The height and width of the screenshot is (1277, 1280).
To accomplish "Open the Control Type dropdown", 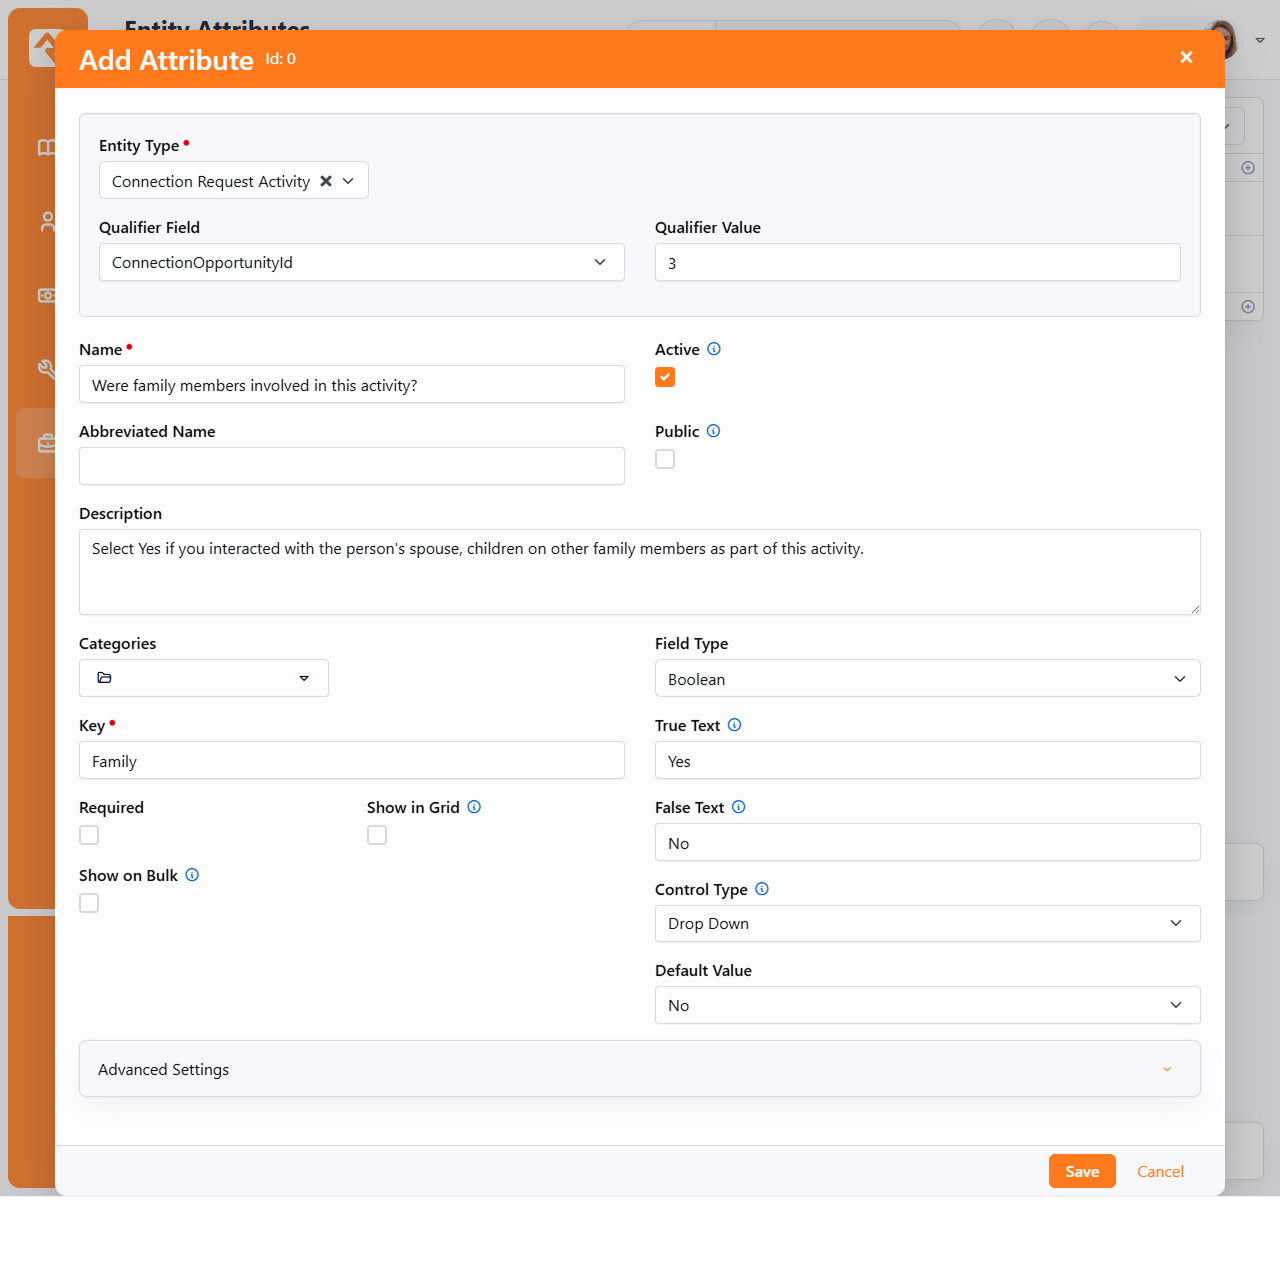I will (927, 924).
